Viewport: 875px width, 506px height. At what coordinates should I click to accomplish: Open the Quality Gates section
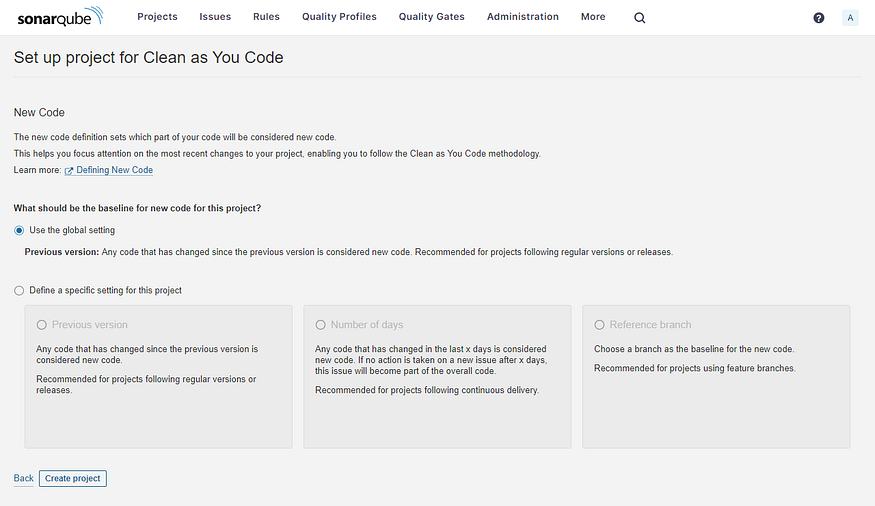click(431, 17)
